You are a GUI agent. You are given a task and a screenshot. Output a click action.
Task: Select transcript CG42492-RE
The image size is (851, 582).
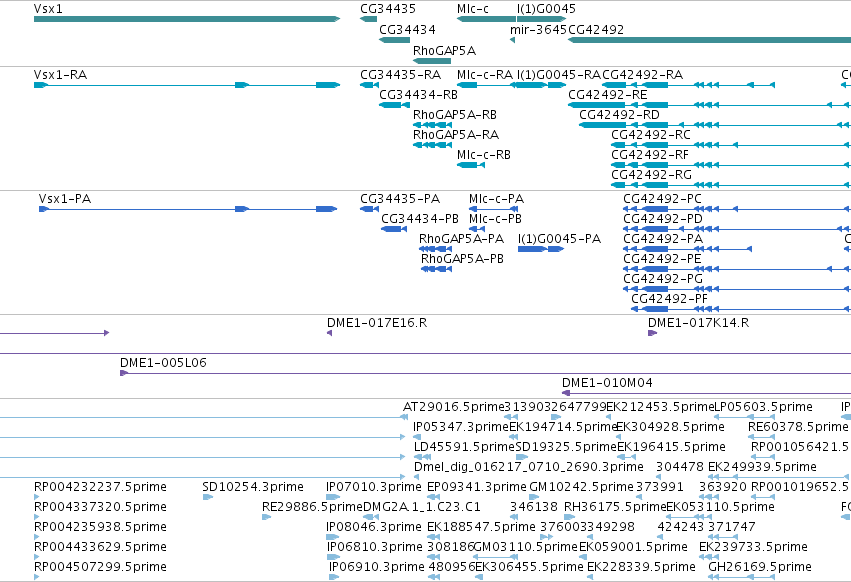click(x=709, y=105)
